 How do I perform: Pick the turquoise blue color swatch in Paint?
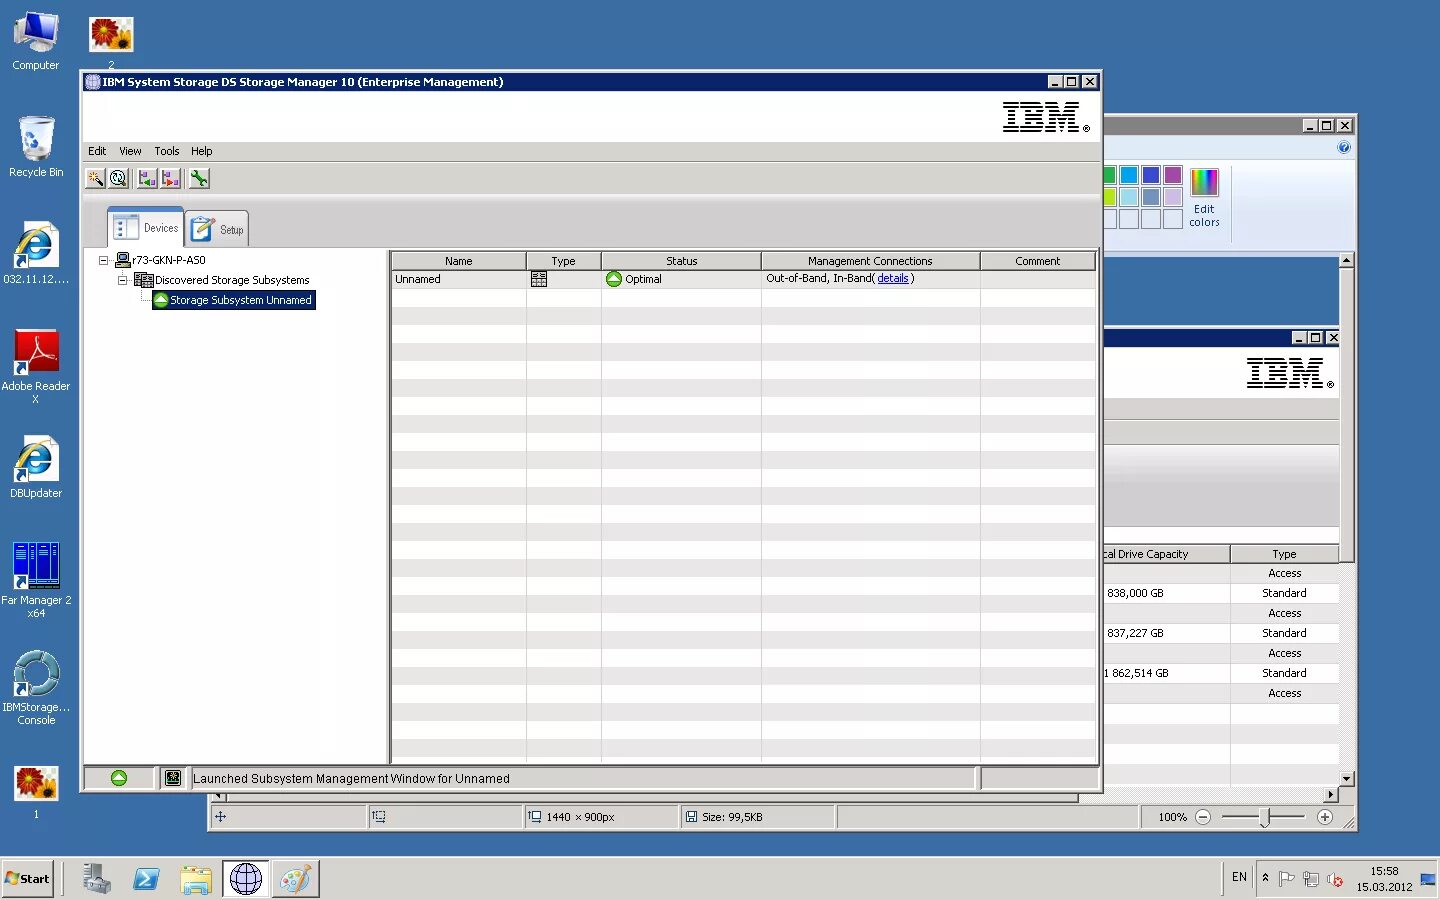click(1129, 175)
